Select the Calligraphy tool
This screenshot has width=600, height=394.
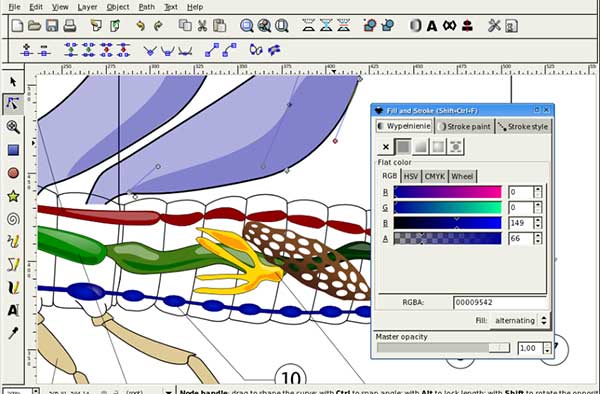coord(13,287)
